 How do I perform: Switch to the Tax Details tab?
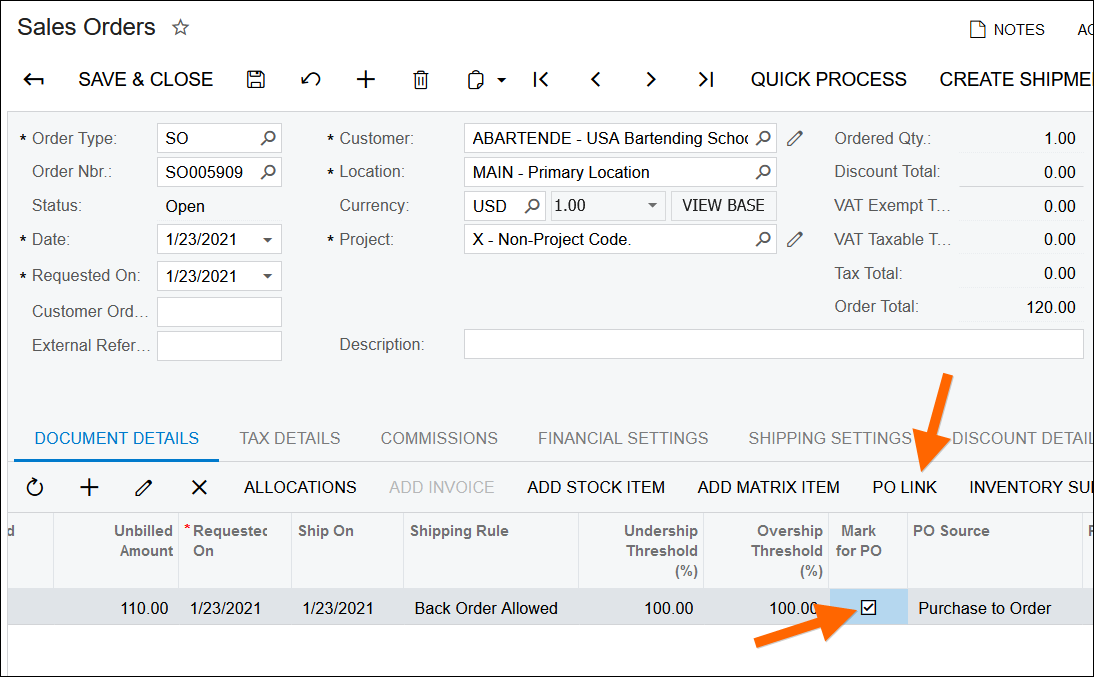point(289,438)
